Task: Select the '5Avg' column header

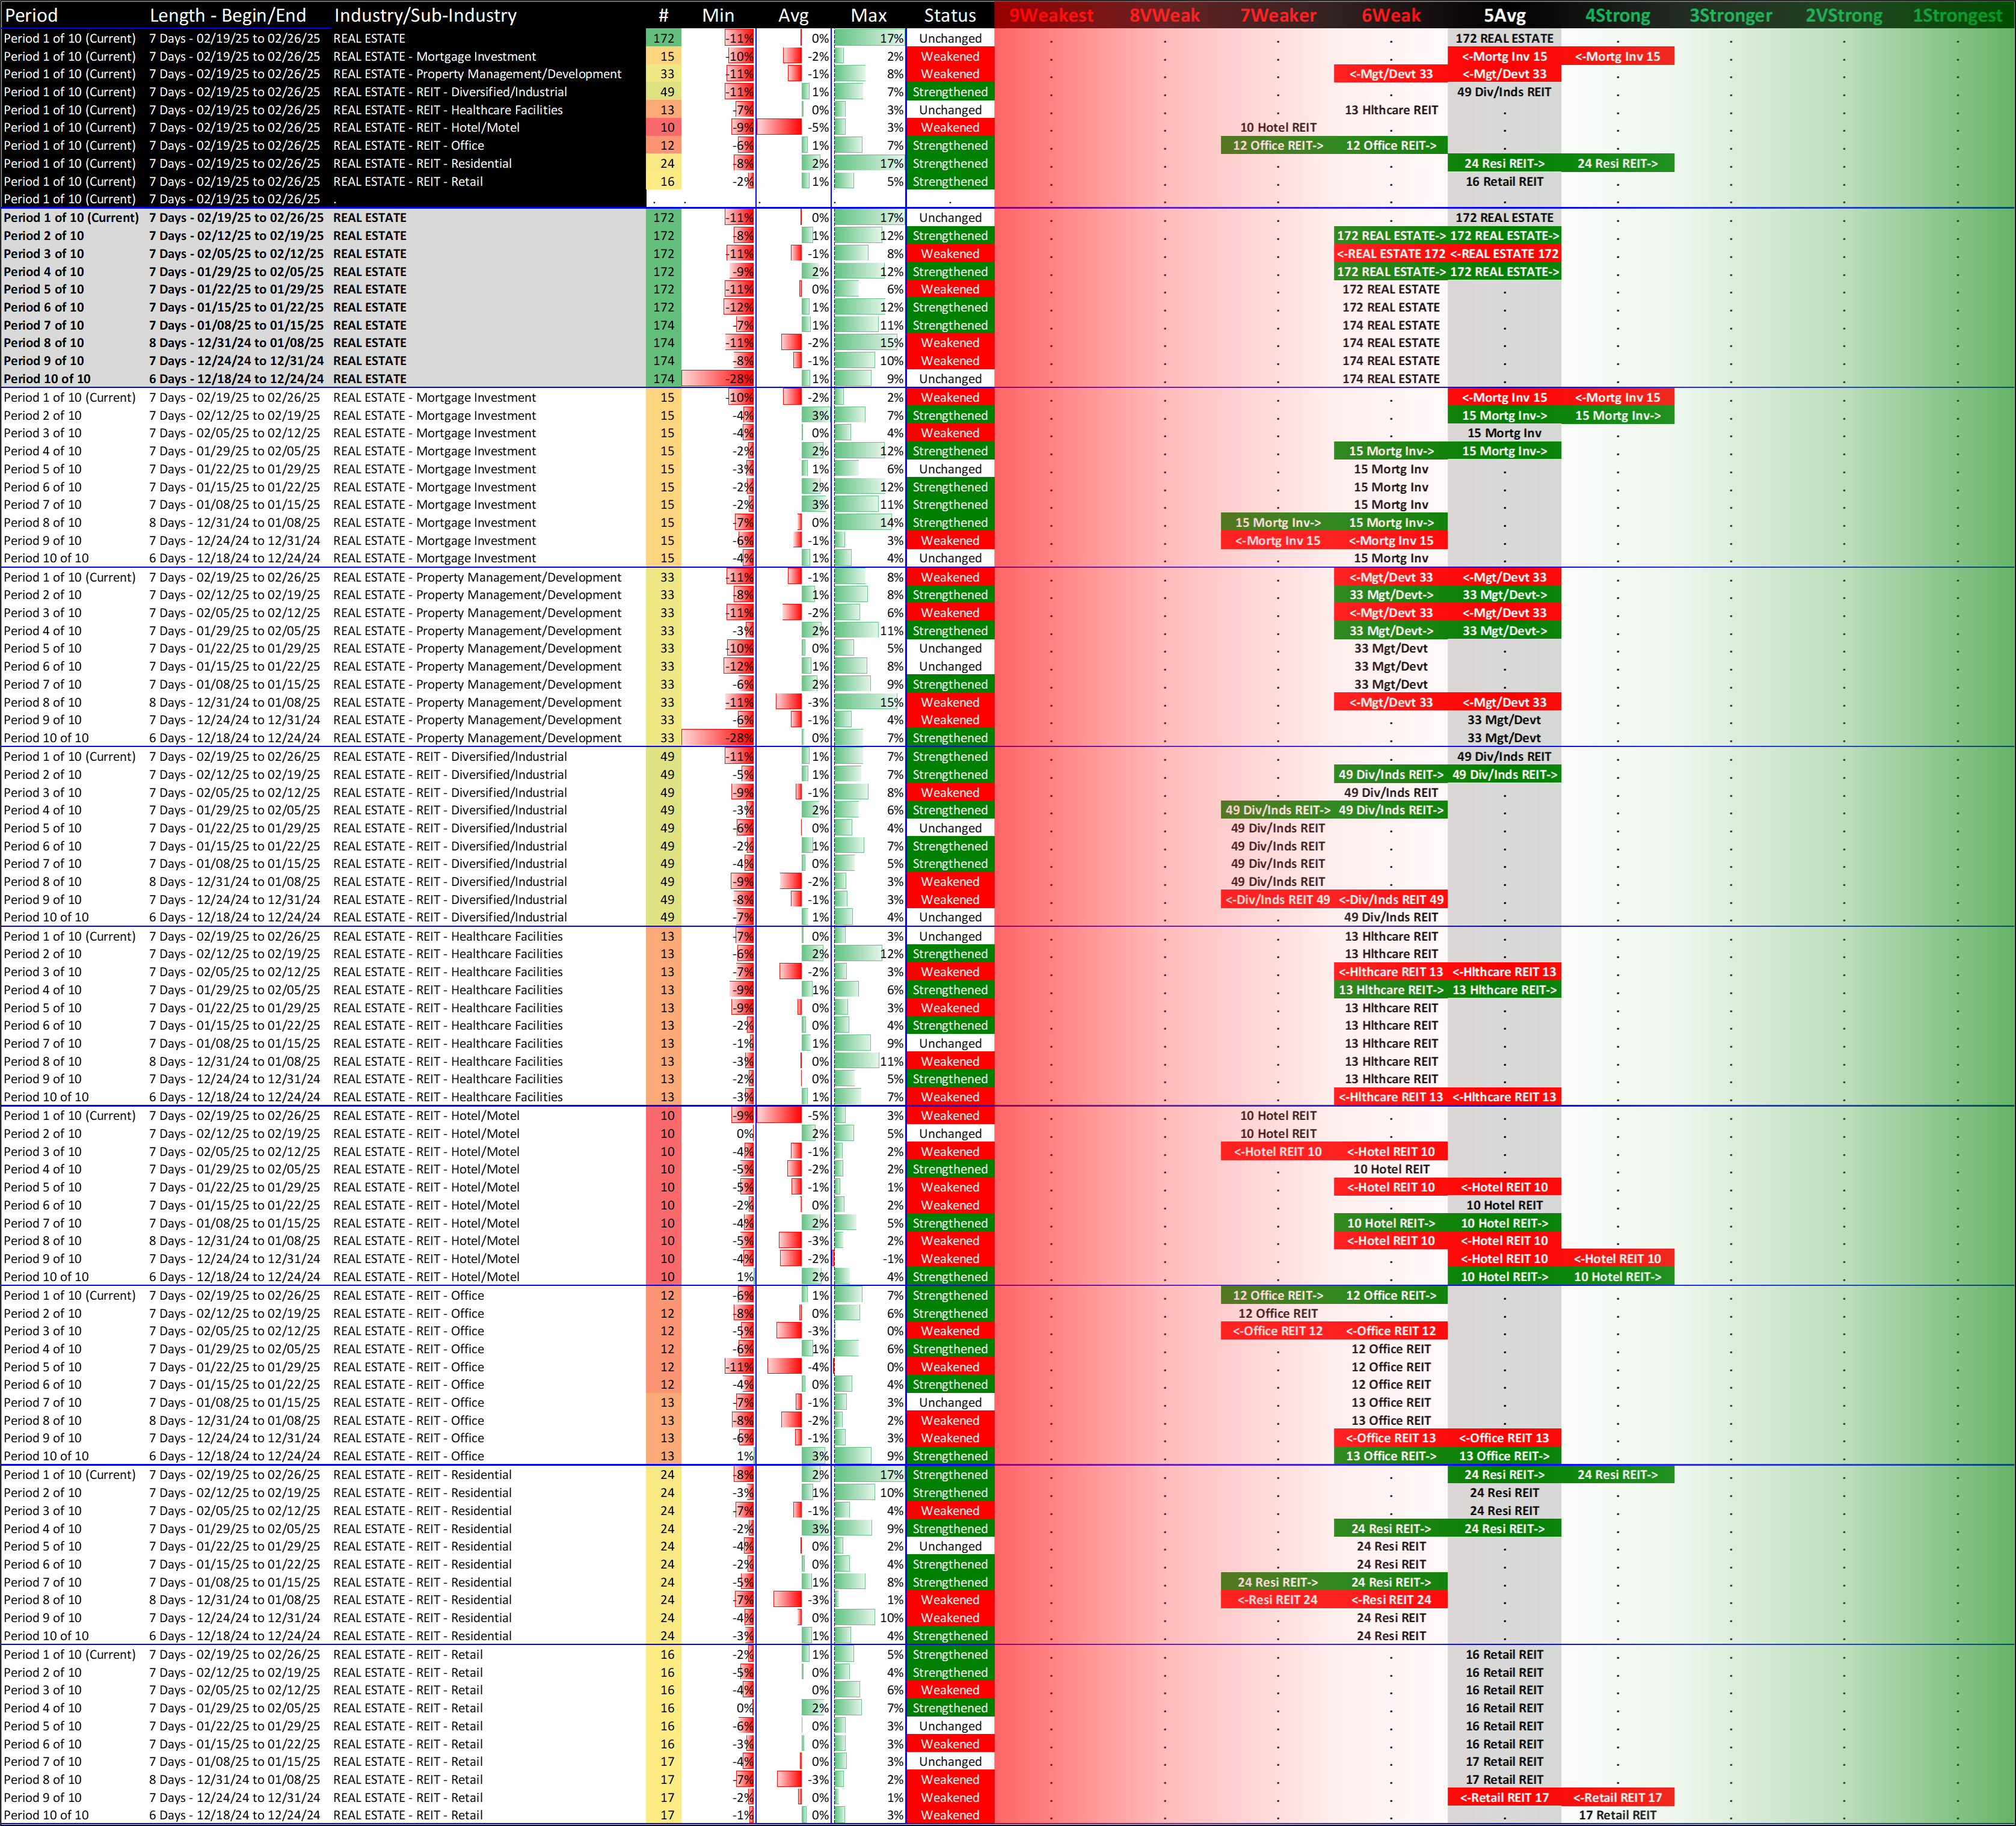Action: coord(1504,15)
